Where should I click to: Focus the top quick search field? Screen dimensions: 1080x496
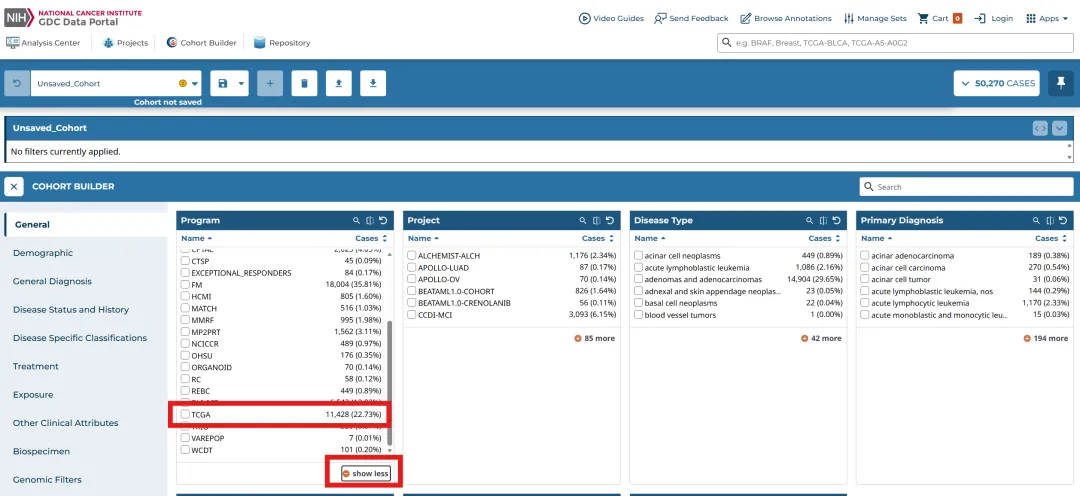(x=895, y=43)
